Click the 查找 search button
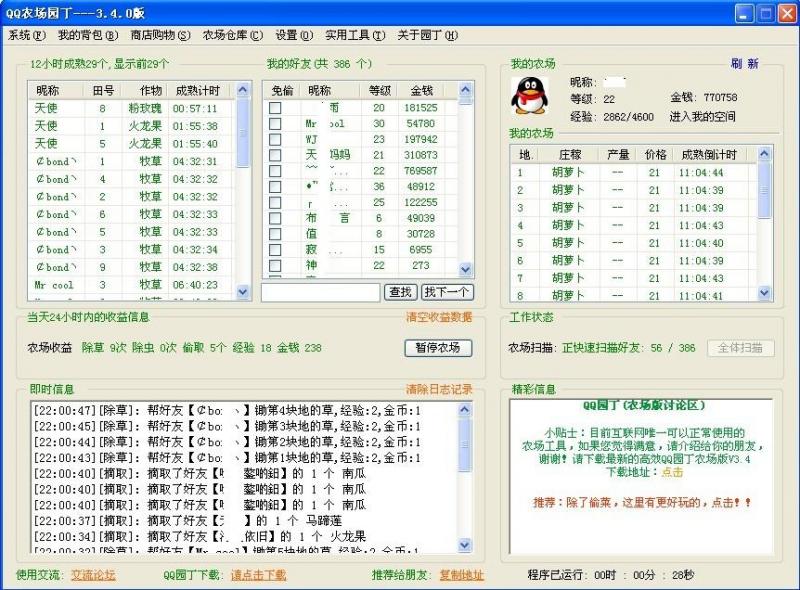The width and height of the screenshot is (800, 590). (401, 292)
